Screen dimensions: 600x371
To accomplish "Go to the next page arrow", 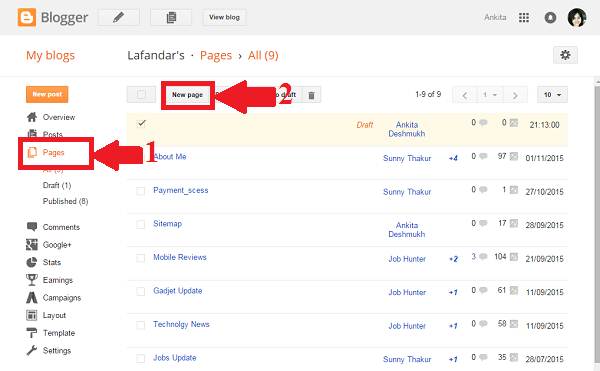I will point(515,95).
